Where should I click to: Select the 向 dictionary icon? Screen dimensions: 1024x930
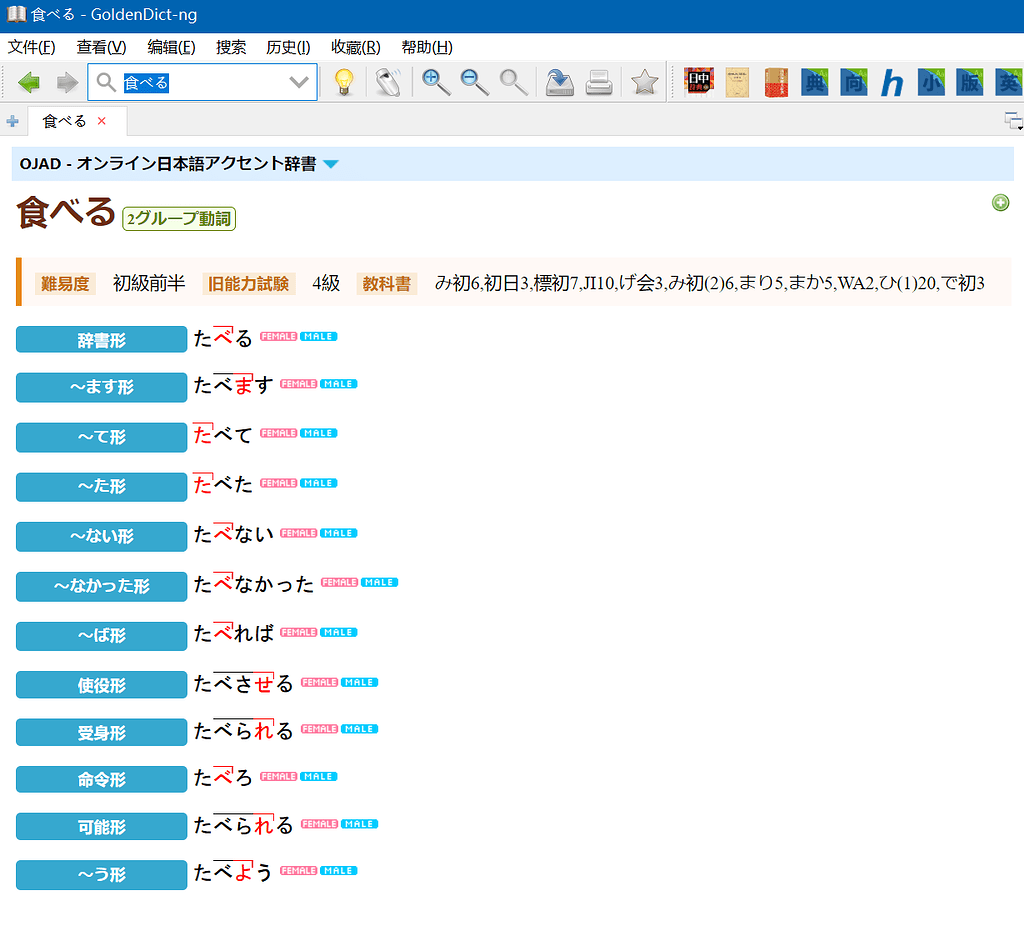854,82
